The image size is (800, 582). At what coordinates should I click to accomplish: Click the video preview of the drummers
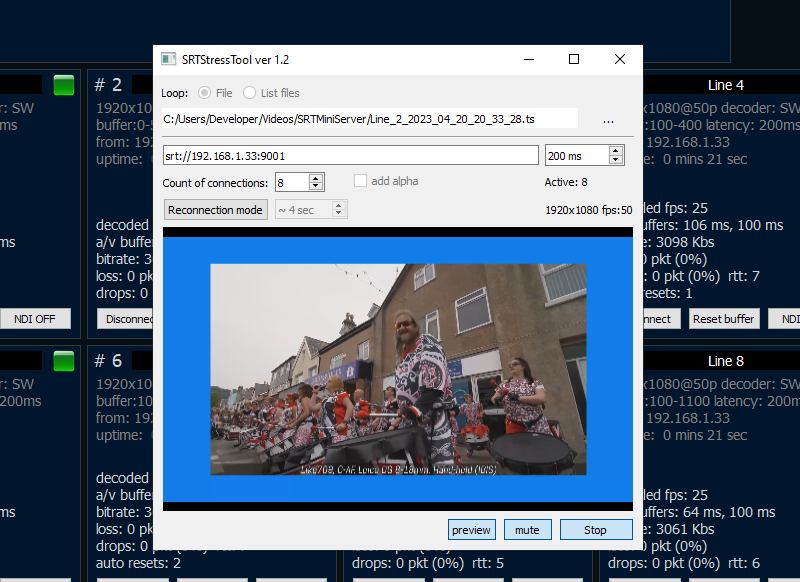[398, 369]
